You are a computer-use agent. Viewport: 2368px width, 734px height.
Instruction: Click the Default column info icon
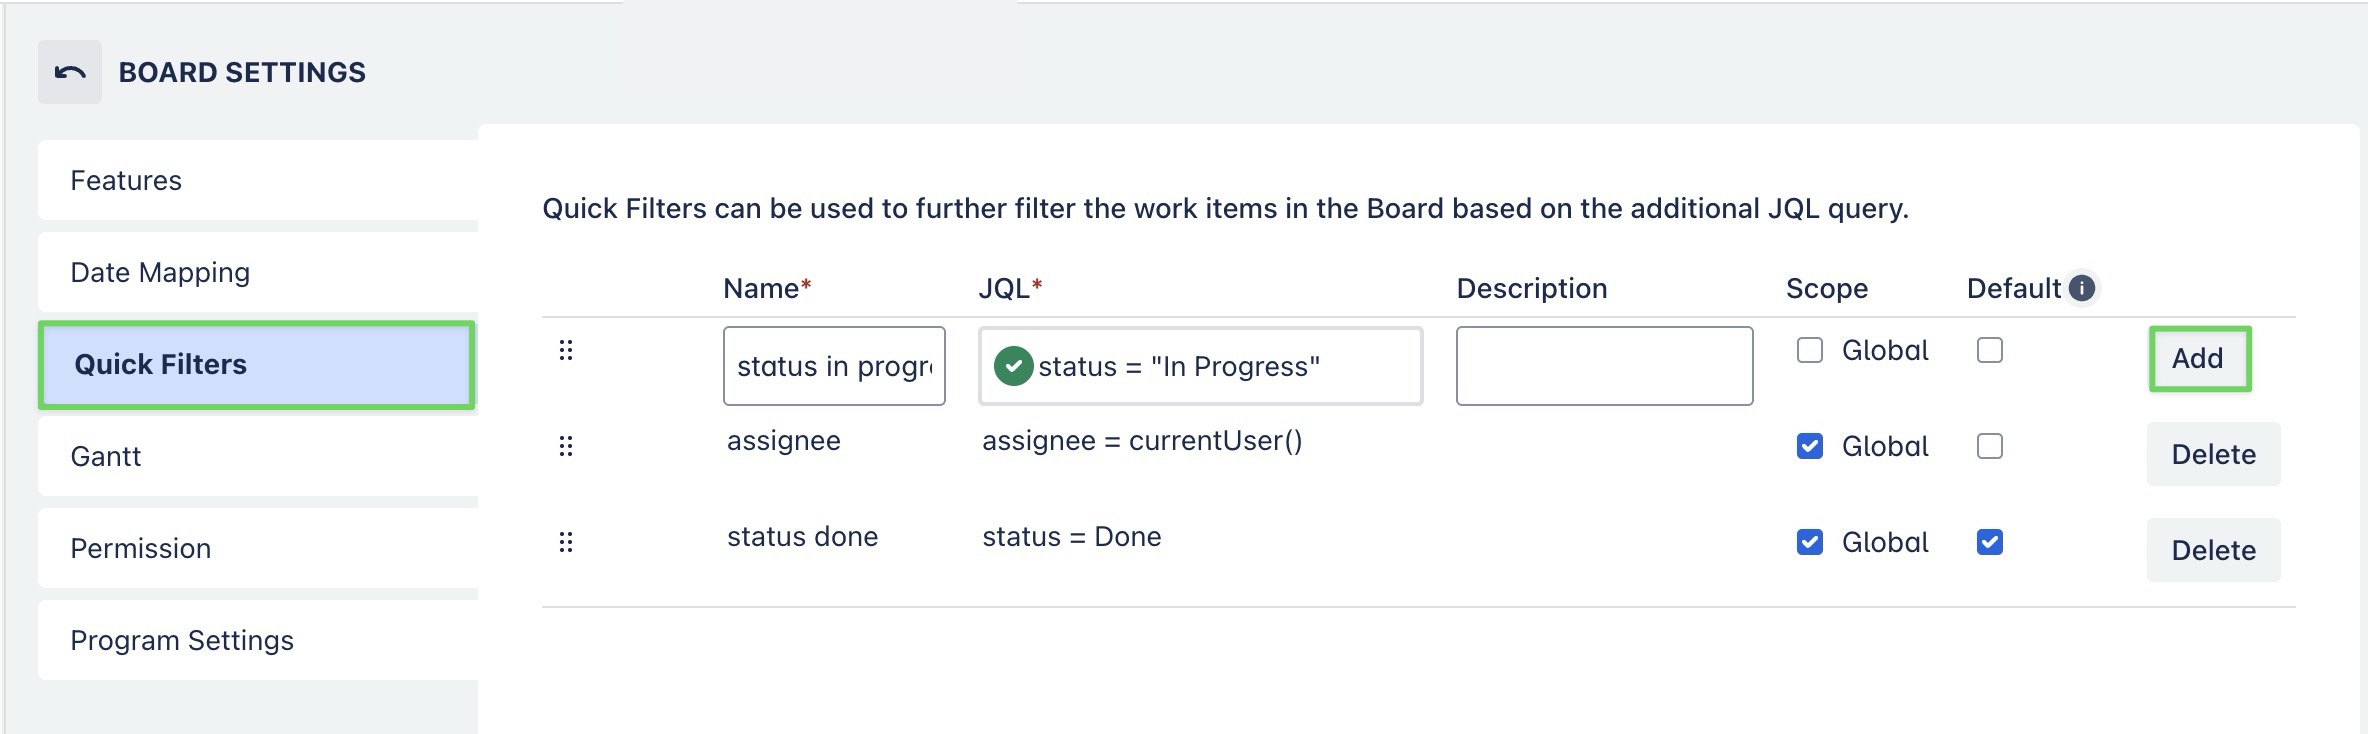click(2082, 288)
